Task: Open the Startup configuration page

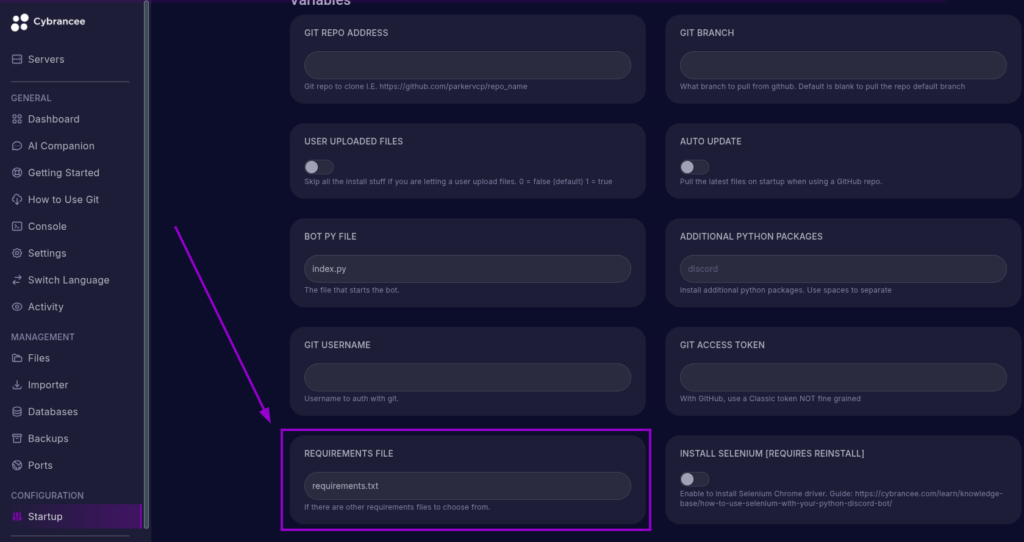Action: coord(45,517)
